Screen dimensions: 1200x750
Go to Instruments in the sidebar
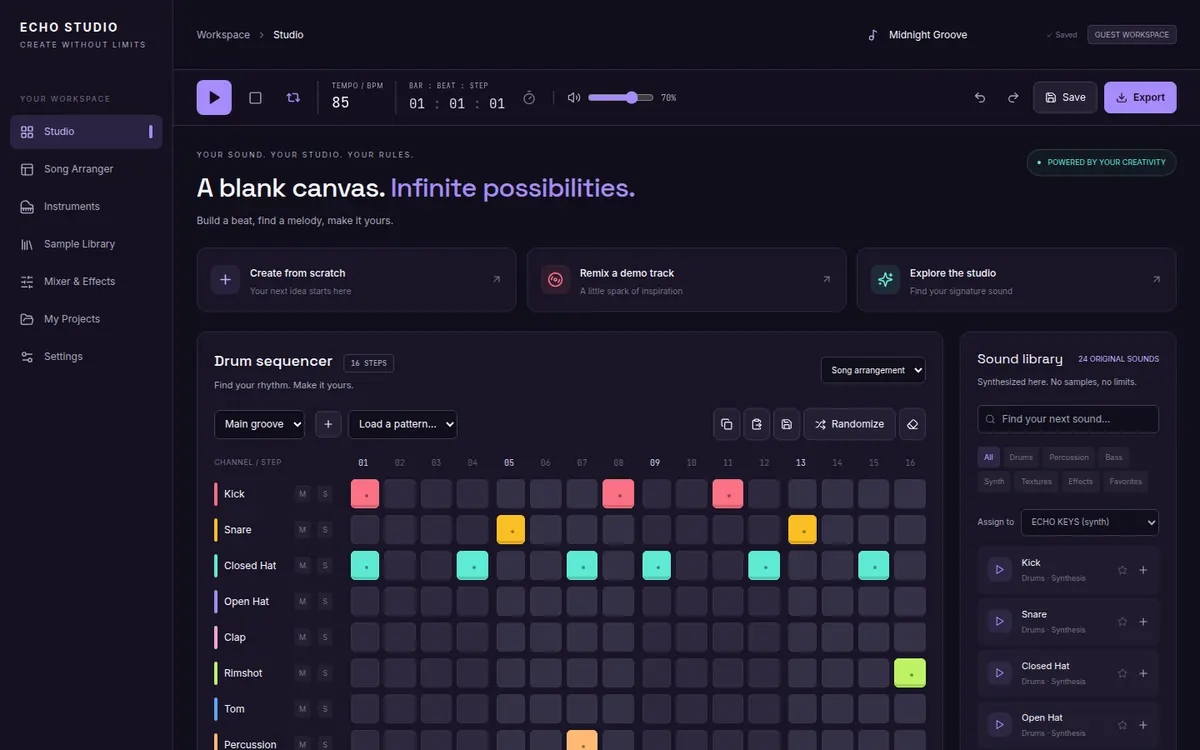pos(86,207)
